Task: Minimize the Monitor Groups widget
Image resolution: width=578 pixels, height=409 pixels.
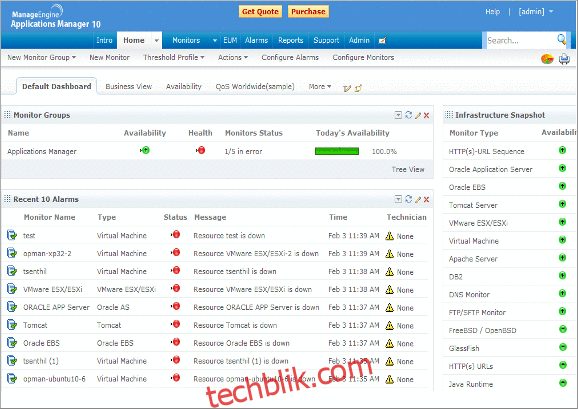Action: 398,115
